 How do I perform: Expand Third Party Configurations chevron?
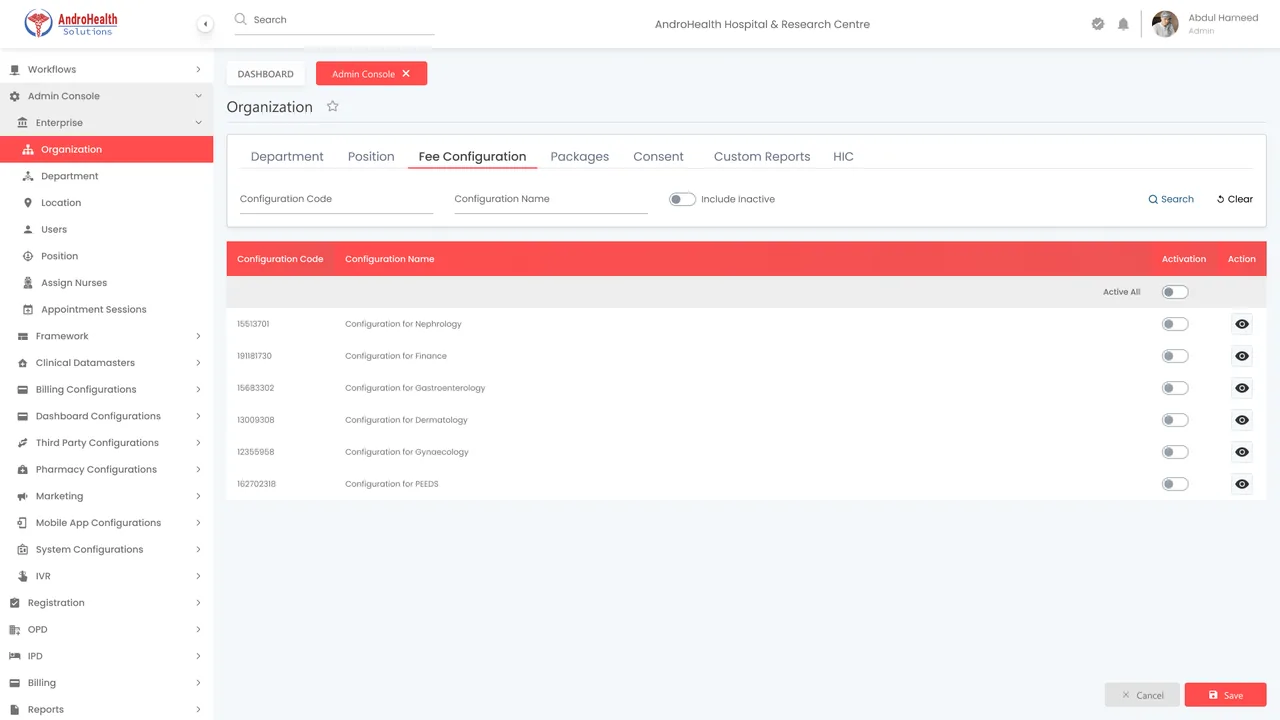(x=198, y=443)
